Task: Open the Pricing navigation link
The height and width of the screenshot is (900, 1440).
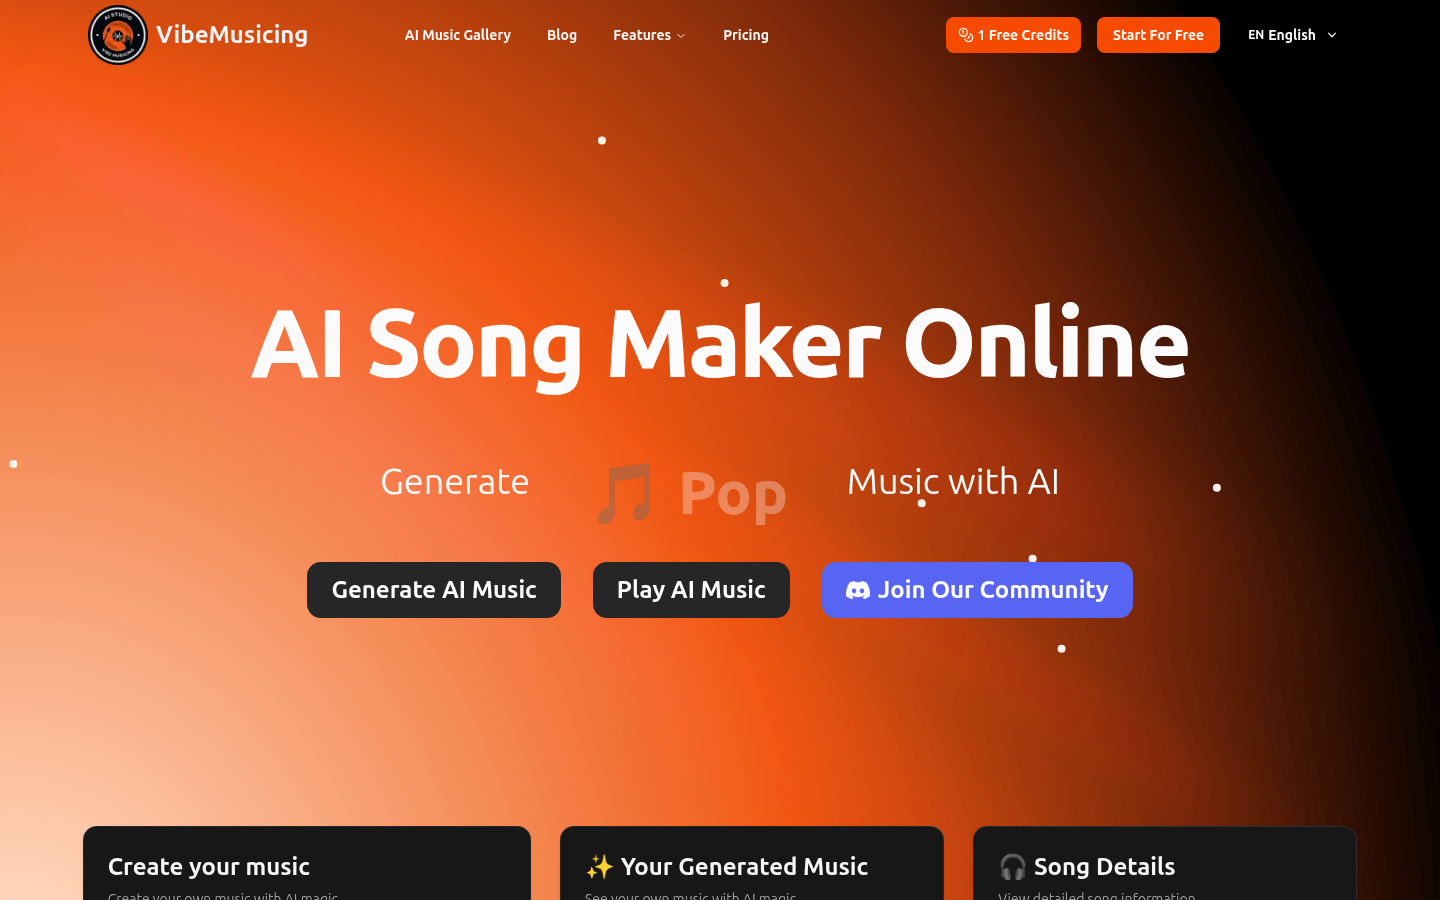Action: [746, 35]
